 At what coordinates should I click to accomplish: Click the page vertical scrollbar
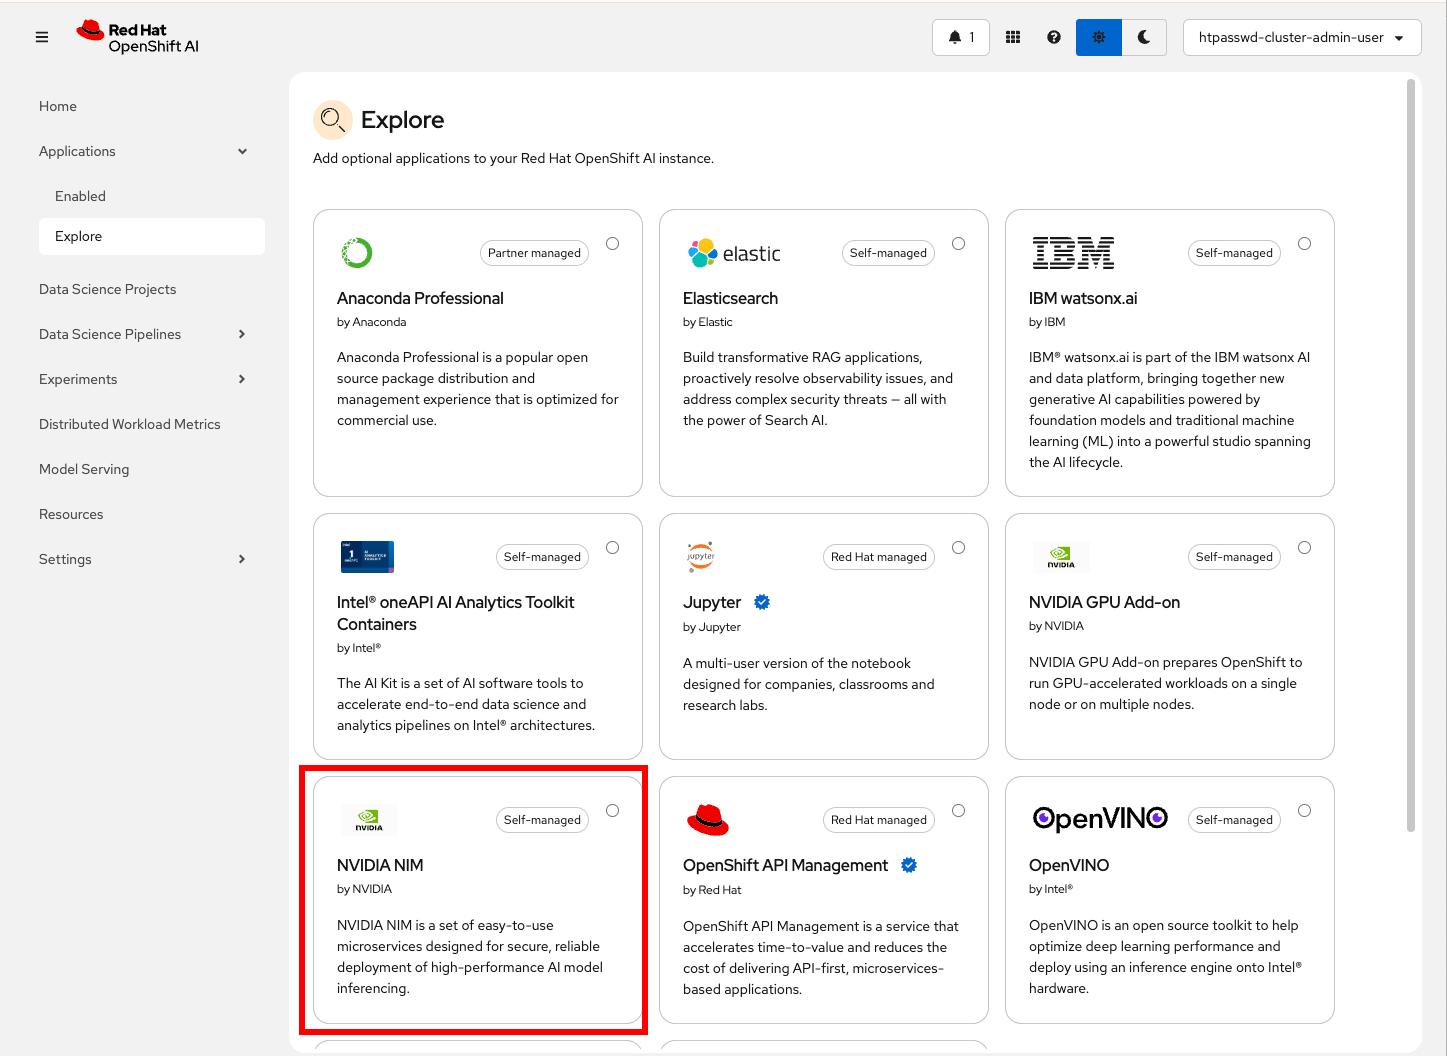1411,455
